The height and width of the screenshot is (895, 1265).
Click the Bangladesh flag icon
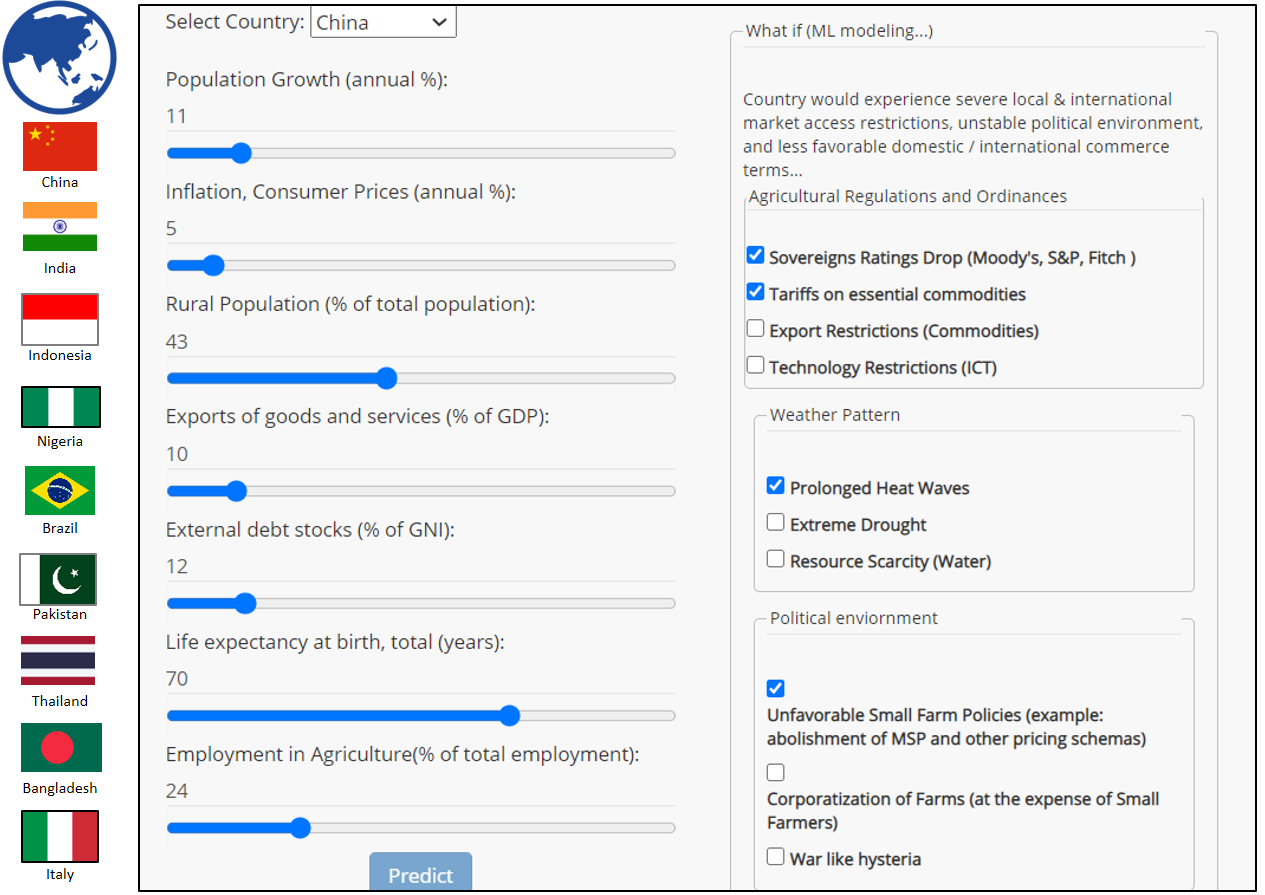click(x=60, y=748)
